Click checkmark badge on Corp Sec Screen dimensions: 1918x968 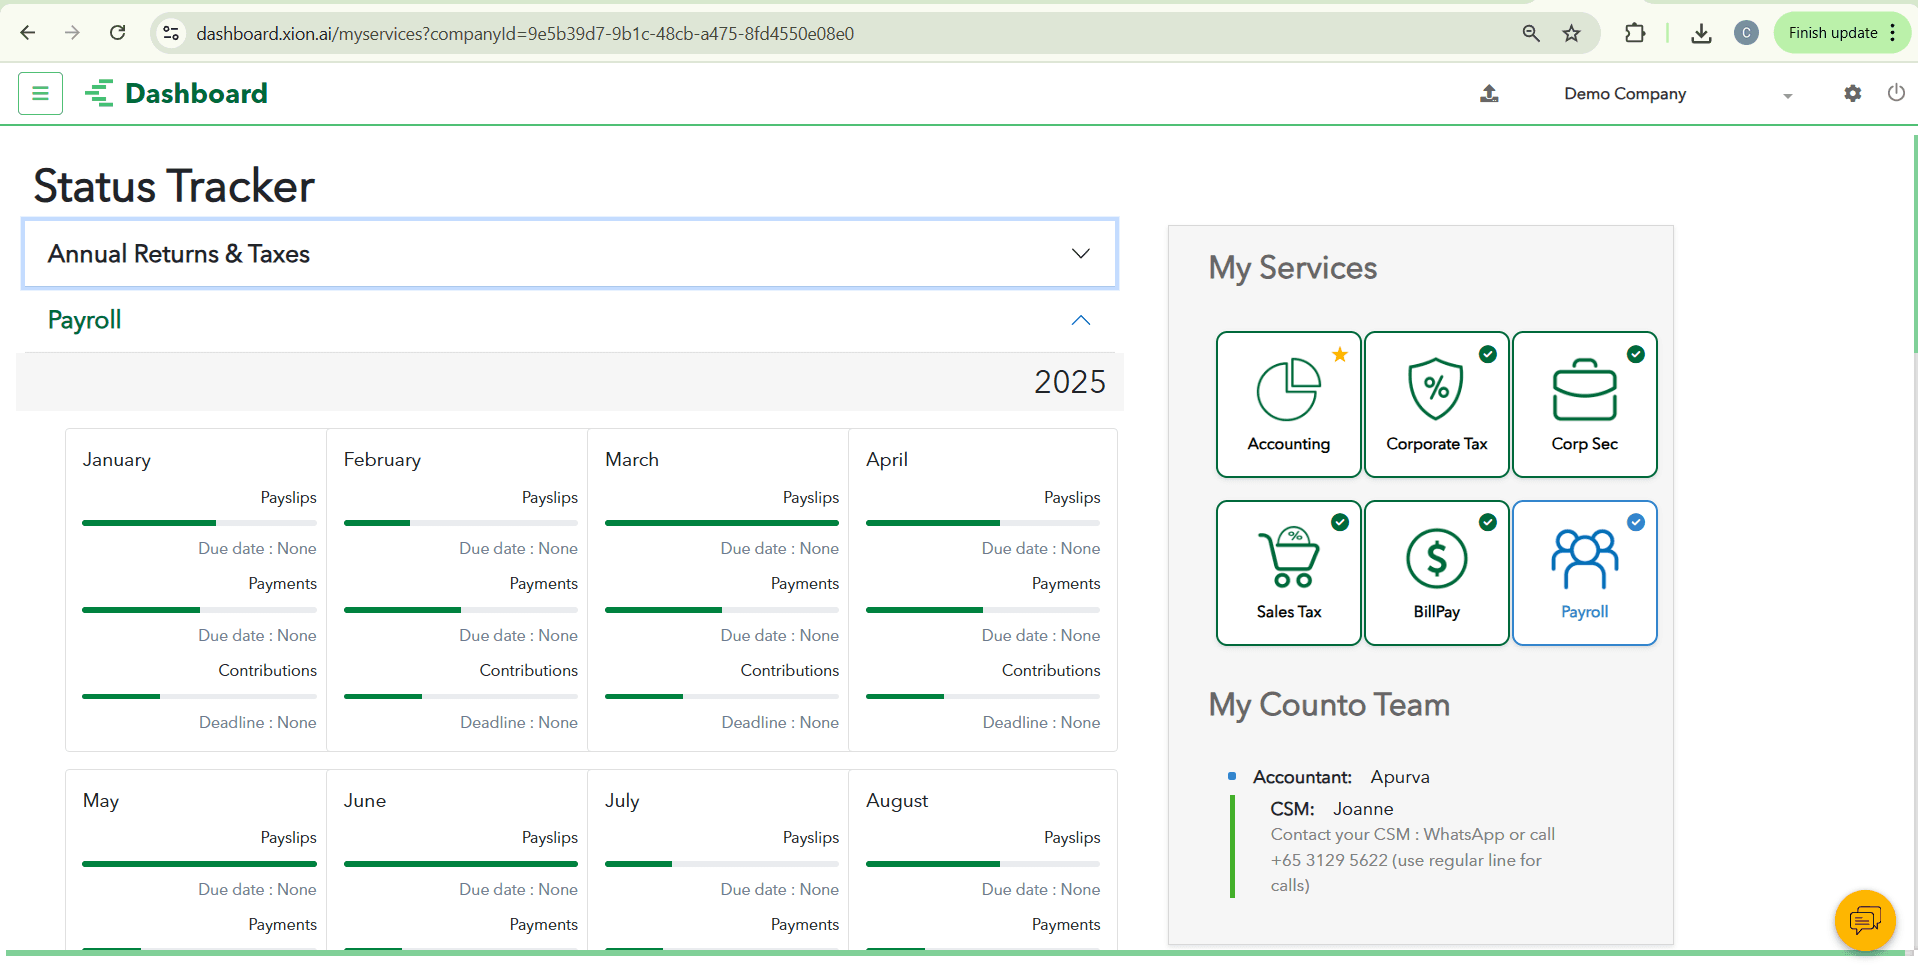[1636, 354]
